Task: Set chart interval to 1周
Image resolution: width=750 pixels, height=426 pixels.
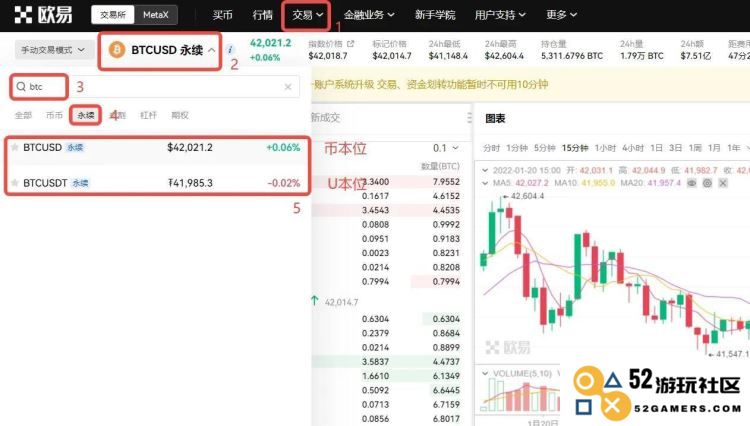Action: 695,148
